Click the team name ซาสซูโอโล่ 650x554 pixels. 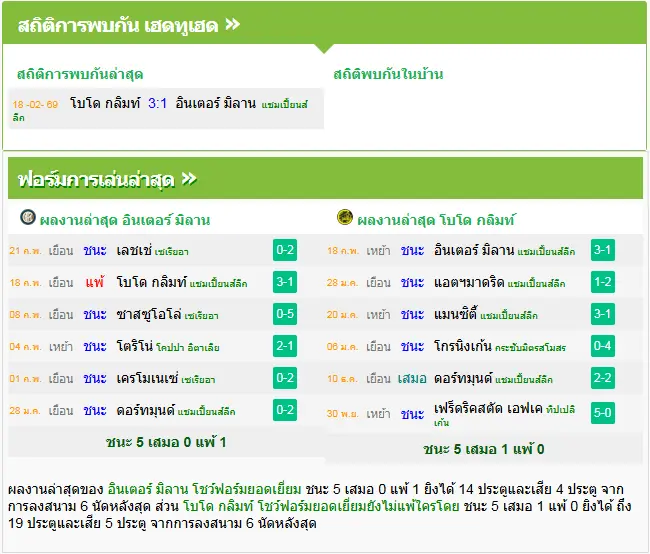(149, 315)
